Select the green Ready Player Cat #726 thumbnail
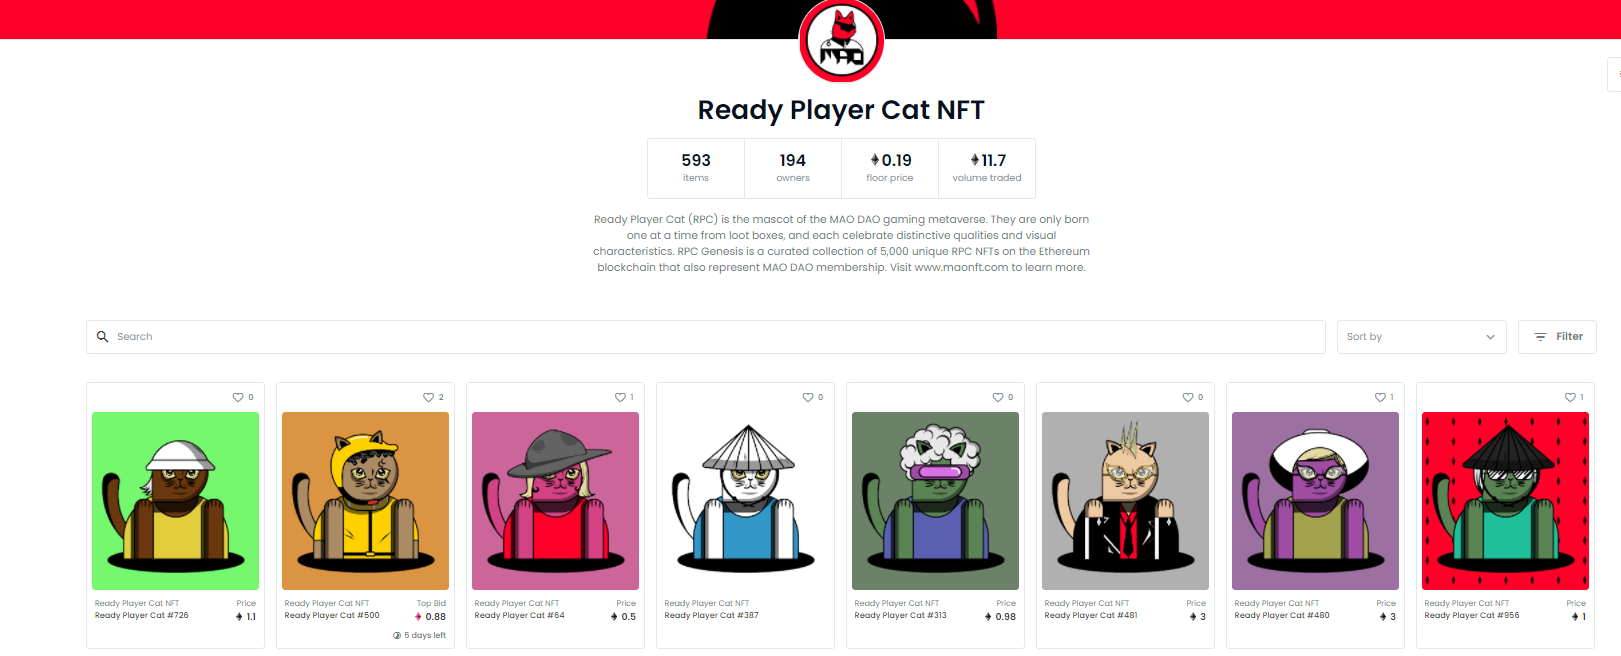 175,501
